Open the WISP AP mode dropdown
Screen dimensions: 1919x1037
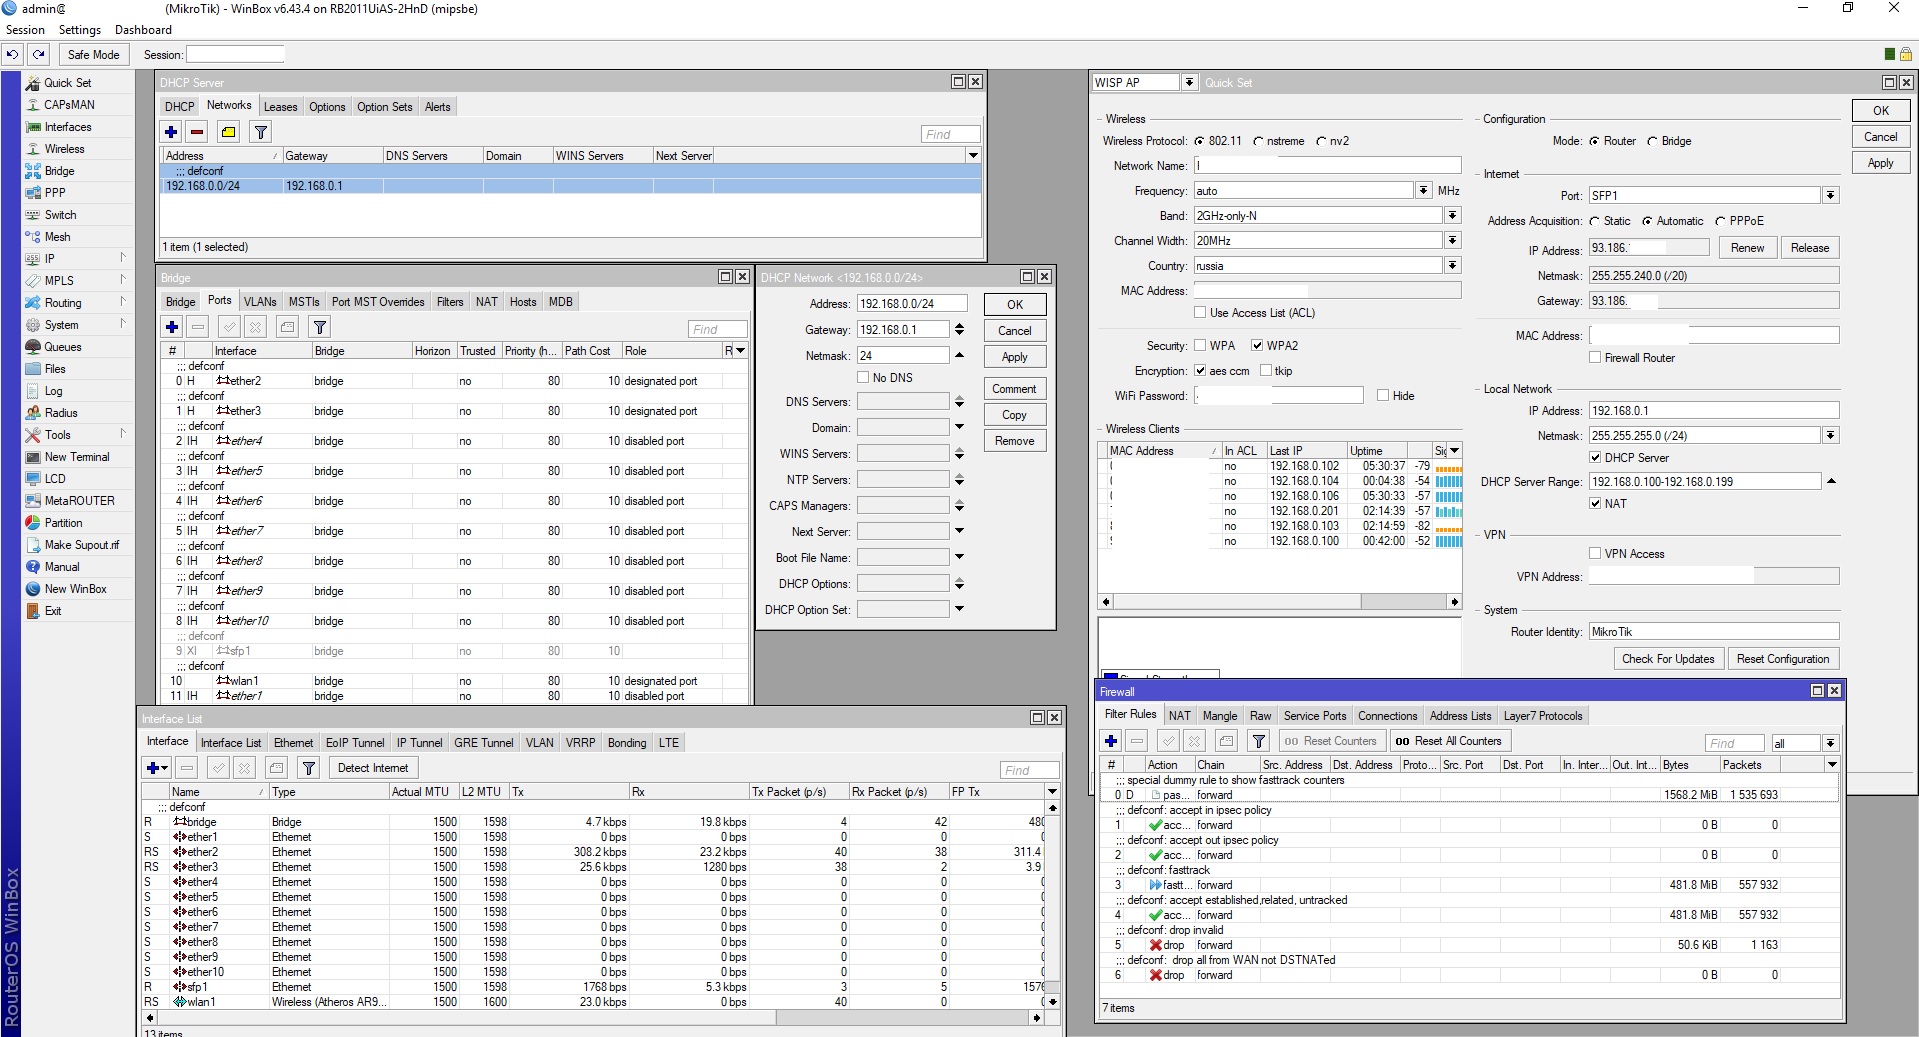coord(1189,83)
